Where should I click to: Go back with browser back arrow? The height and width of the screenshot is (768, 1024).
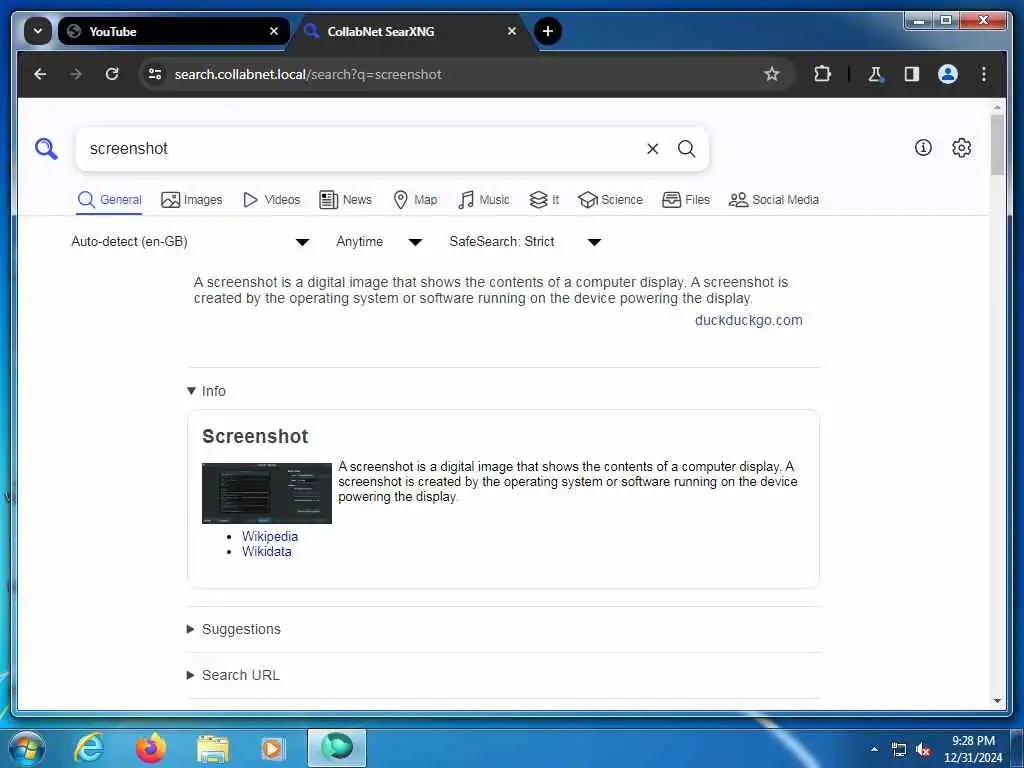click(x=40, y=74)
